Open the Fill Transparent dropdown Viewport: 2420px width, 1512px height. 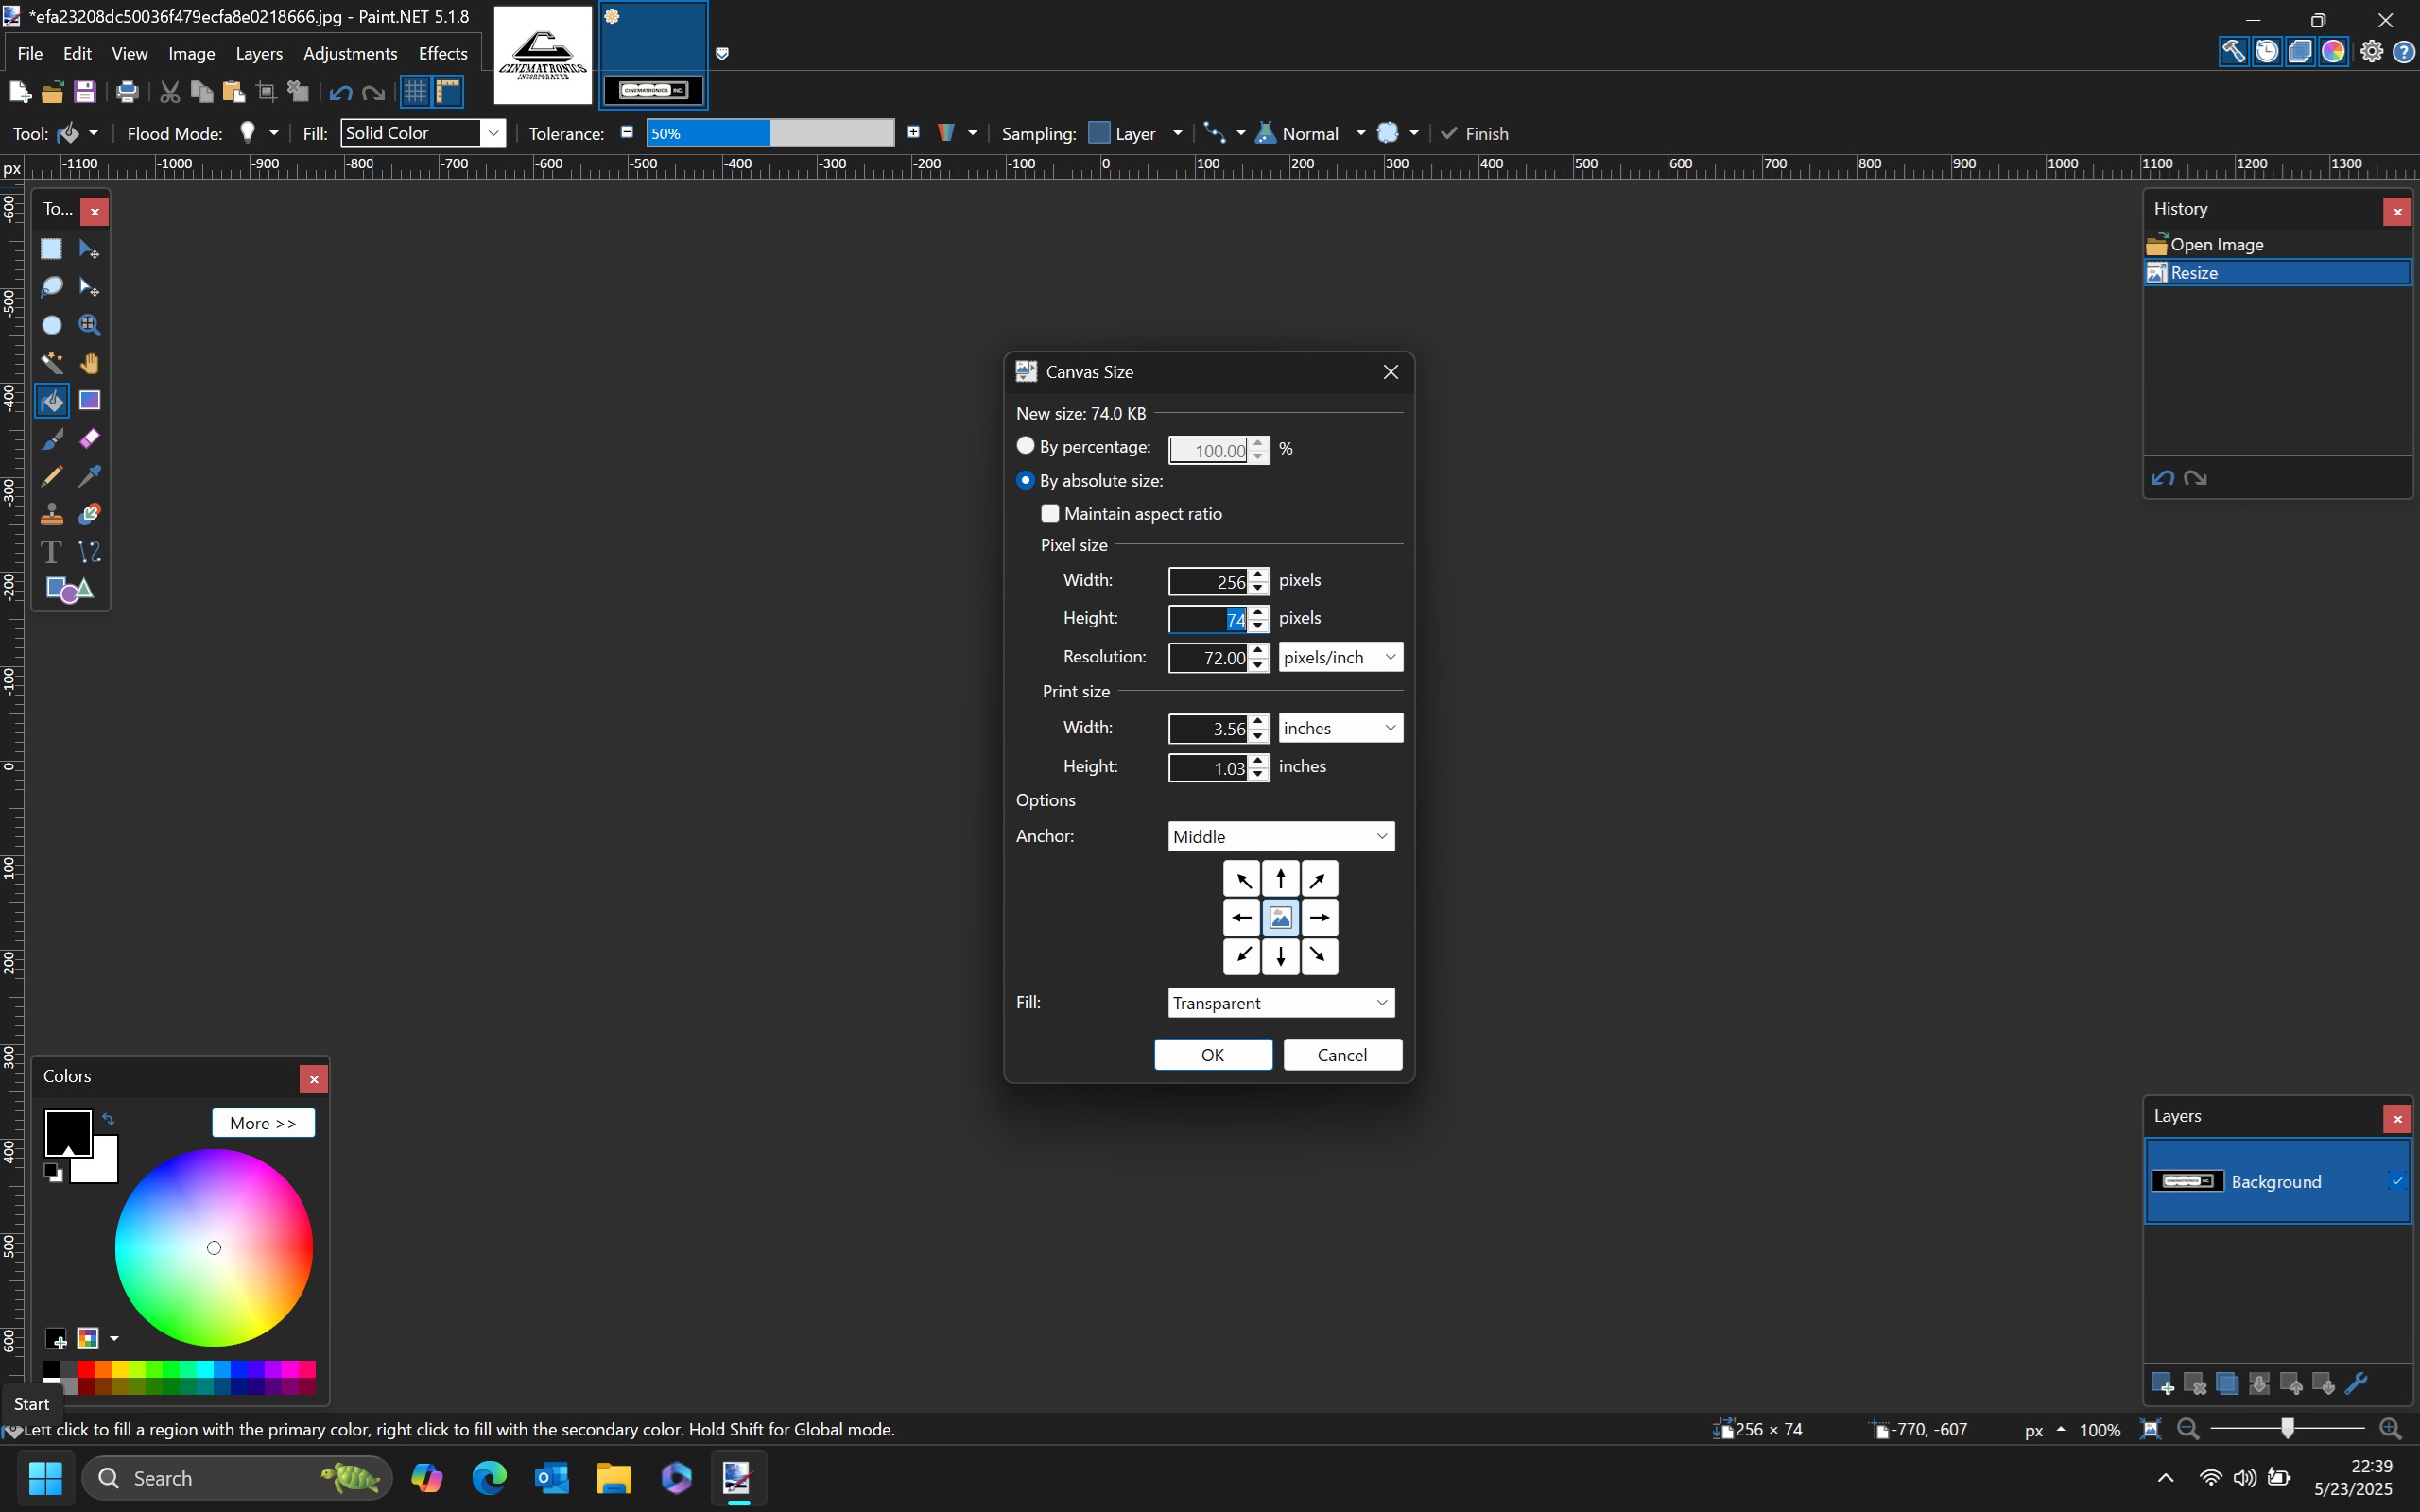[1280, 1002]
